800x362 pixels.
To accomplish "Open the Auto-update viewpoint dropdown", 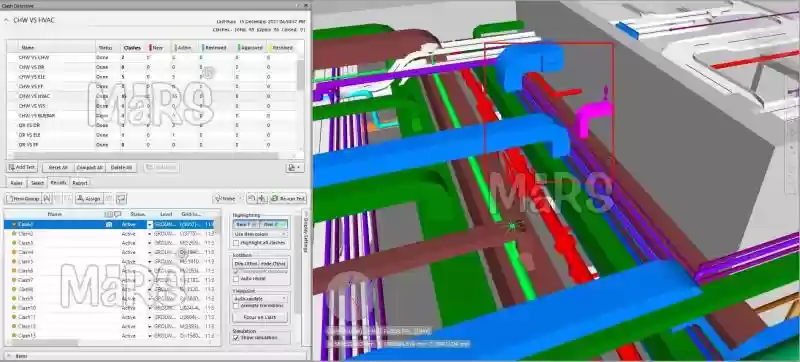I will pos(260,298).
